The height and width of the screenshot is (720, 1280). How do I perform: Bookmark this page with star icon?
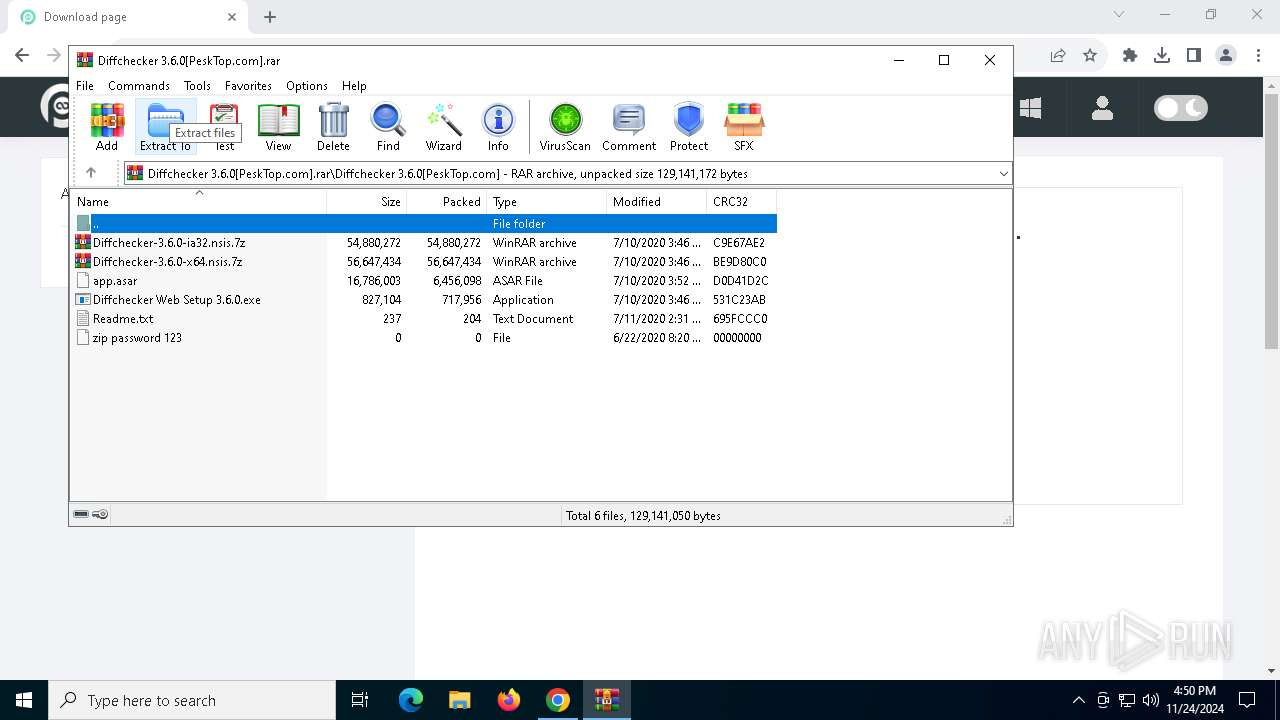(x=1090, y=55)
